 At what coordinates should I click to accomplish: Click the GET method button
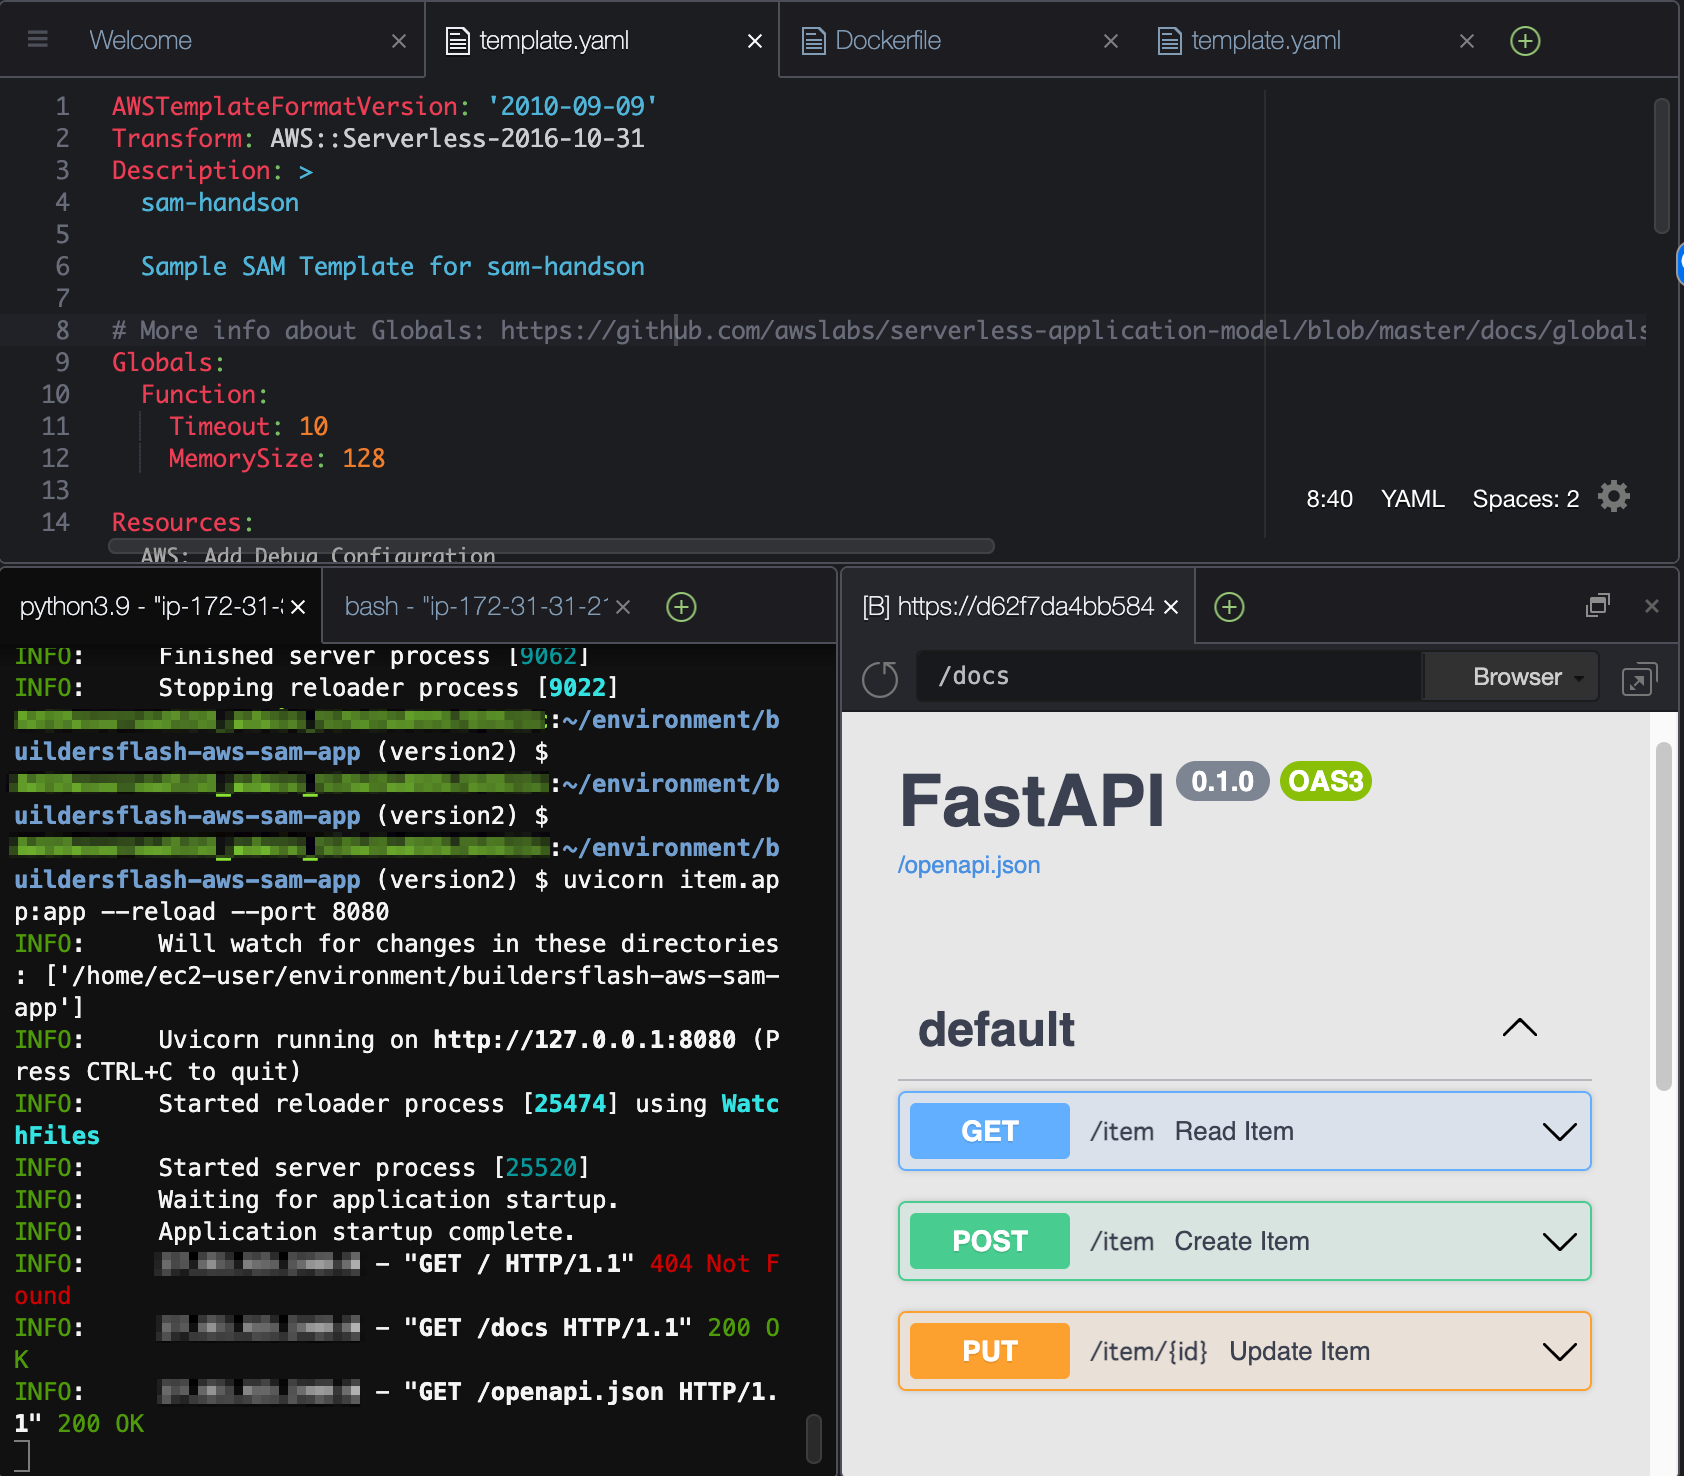coord(990,1131)
